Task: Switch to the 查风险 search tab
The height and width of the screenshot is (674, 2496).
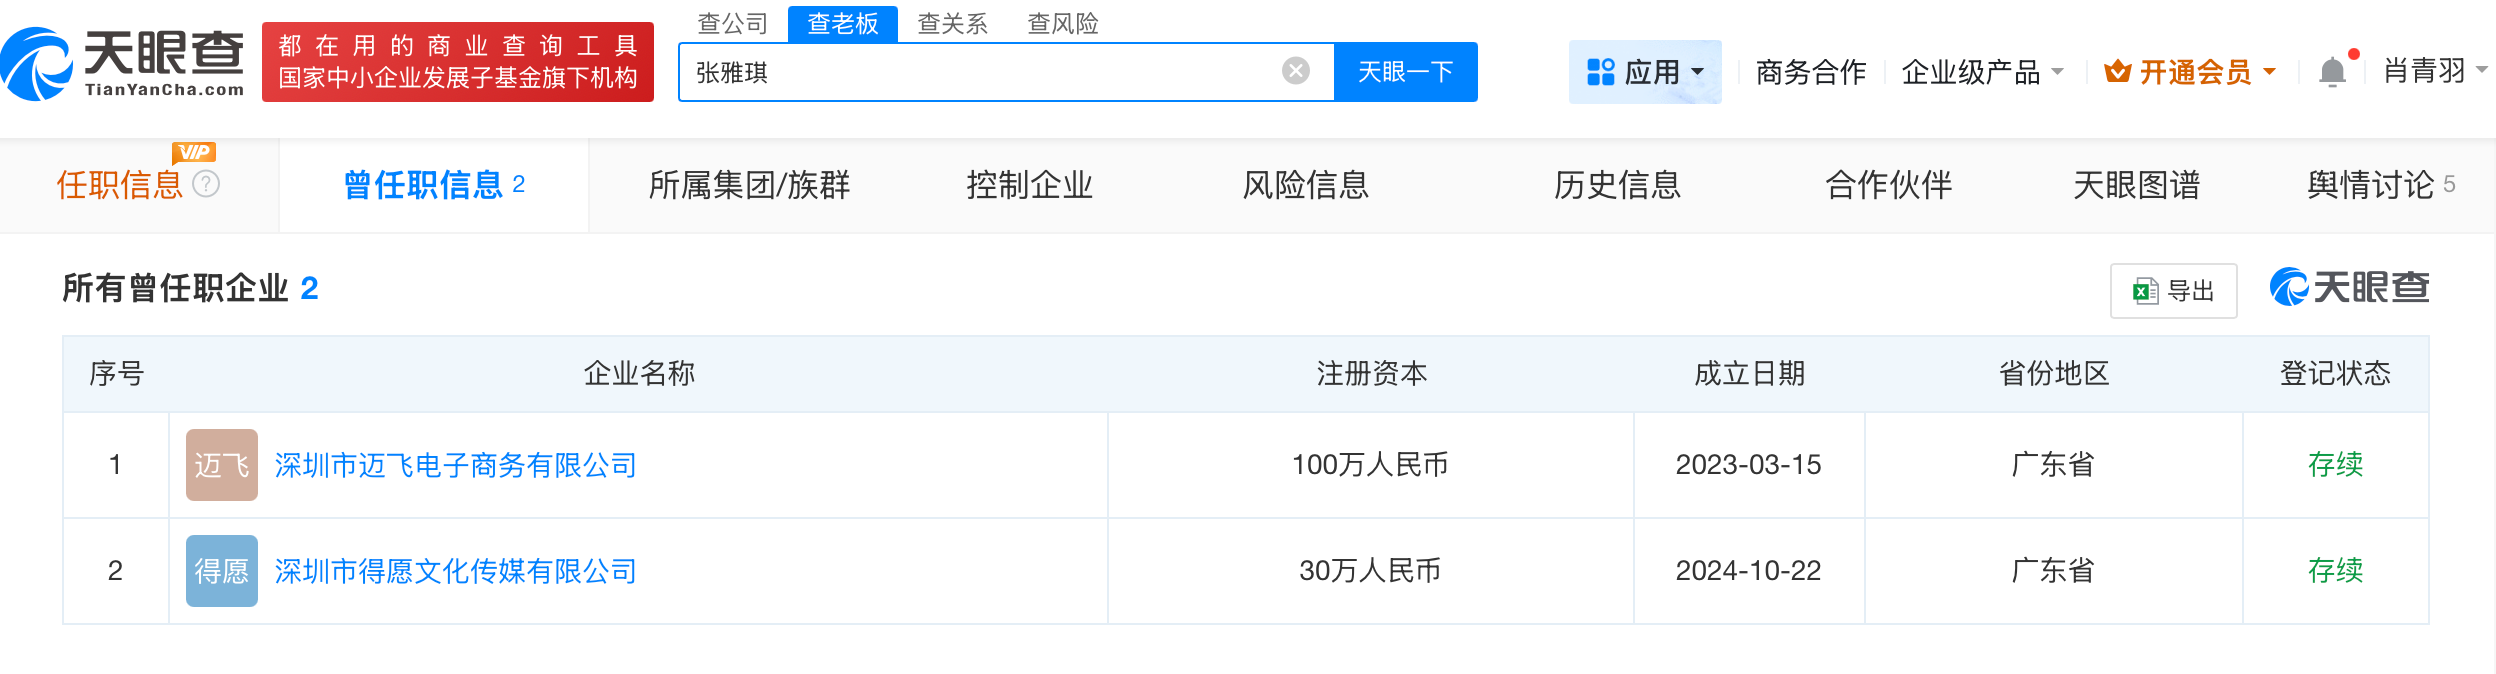Action: [1063, 23]
